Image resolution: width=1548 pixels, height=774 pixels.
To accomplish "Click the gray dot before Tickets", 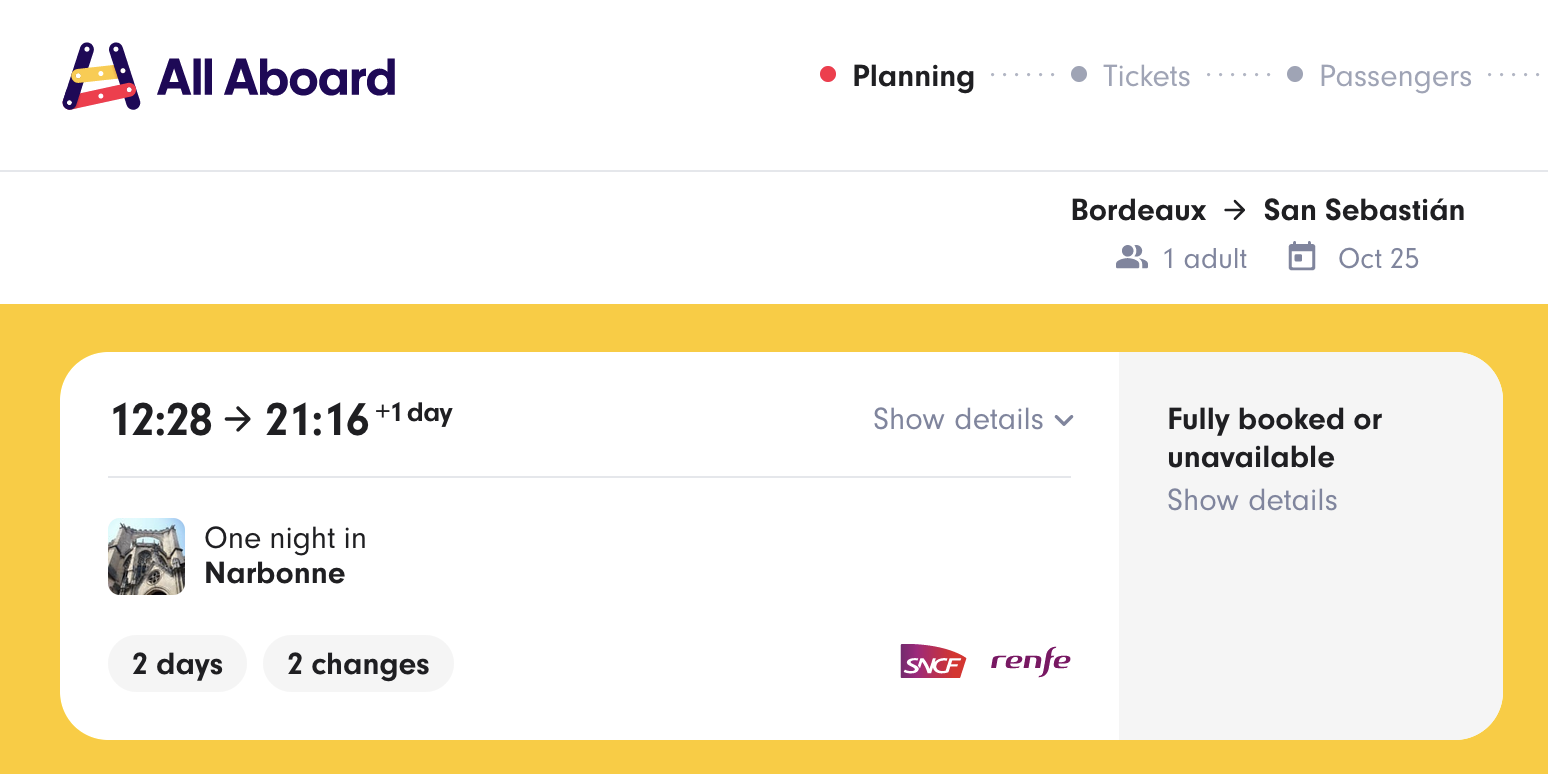I will coord(1079,75).
